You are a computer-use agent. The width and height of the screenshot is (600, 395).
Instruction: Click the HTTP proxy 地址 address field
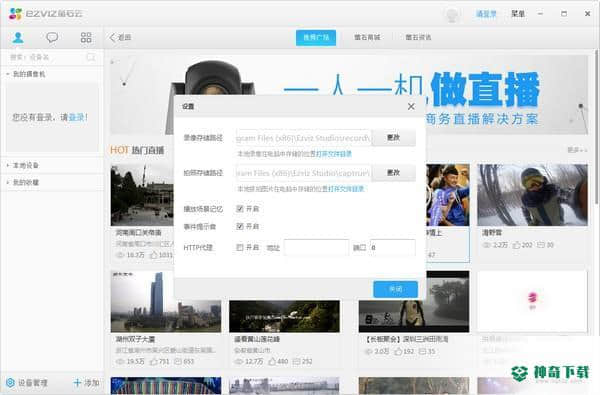pyautogui.click(x=316, y=248)
